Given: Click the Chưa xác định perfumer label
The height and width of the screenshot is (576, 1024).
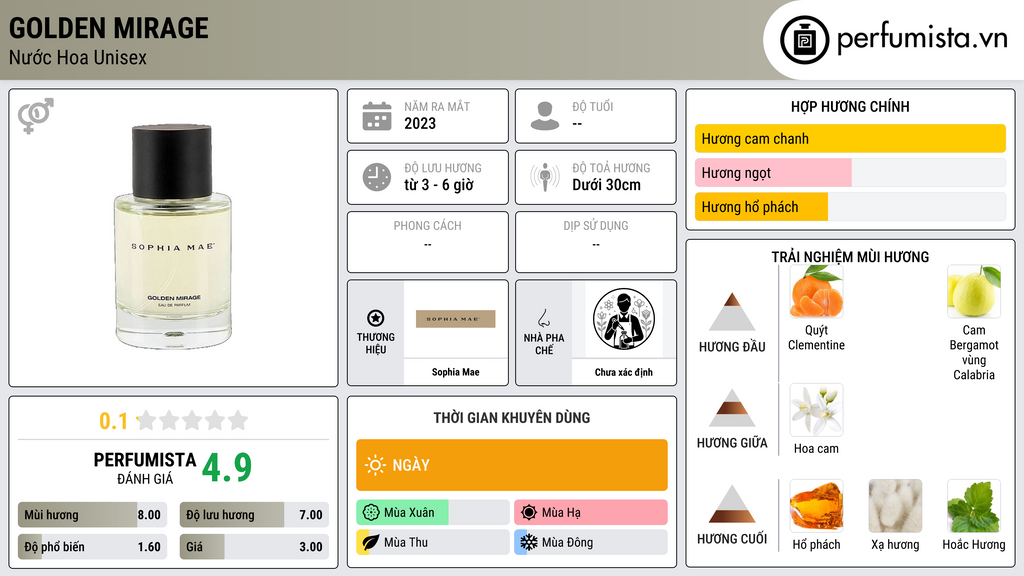Looking at the screenshot, I should point(624,372).
